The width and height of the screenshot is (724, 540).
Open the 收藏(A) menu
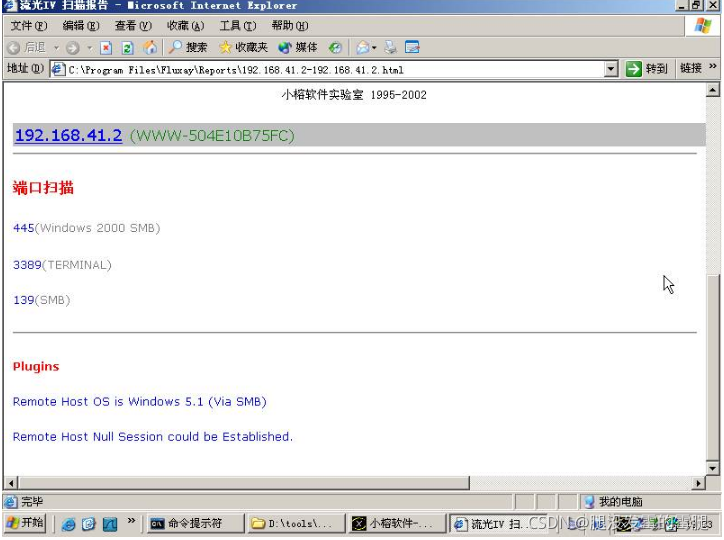point(185,26)
